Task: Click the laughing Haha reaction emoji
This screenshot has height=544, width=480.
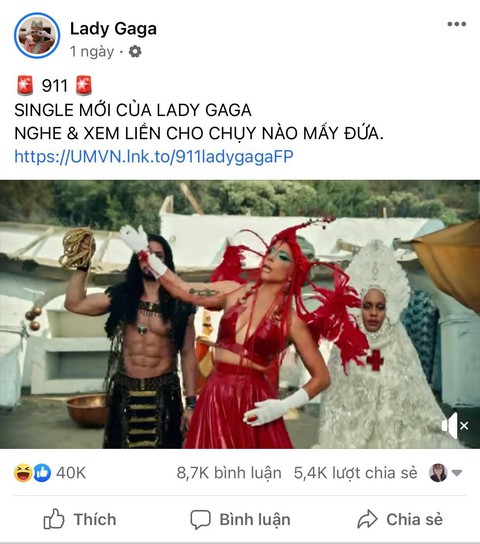Action: pyautogui.click(x=23, y=473)
